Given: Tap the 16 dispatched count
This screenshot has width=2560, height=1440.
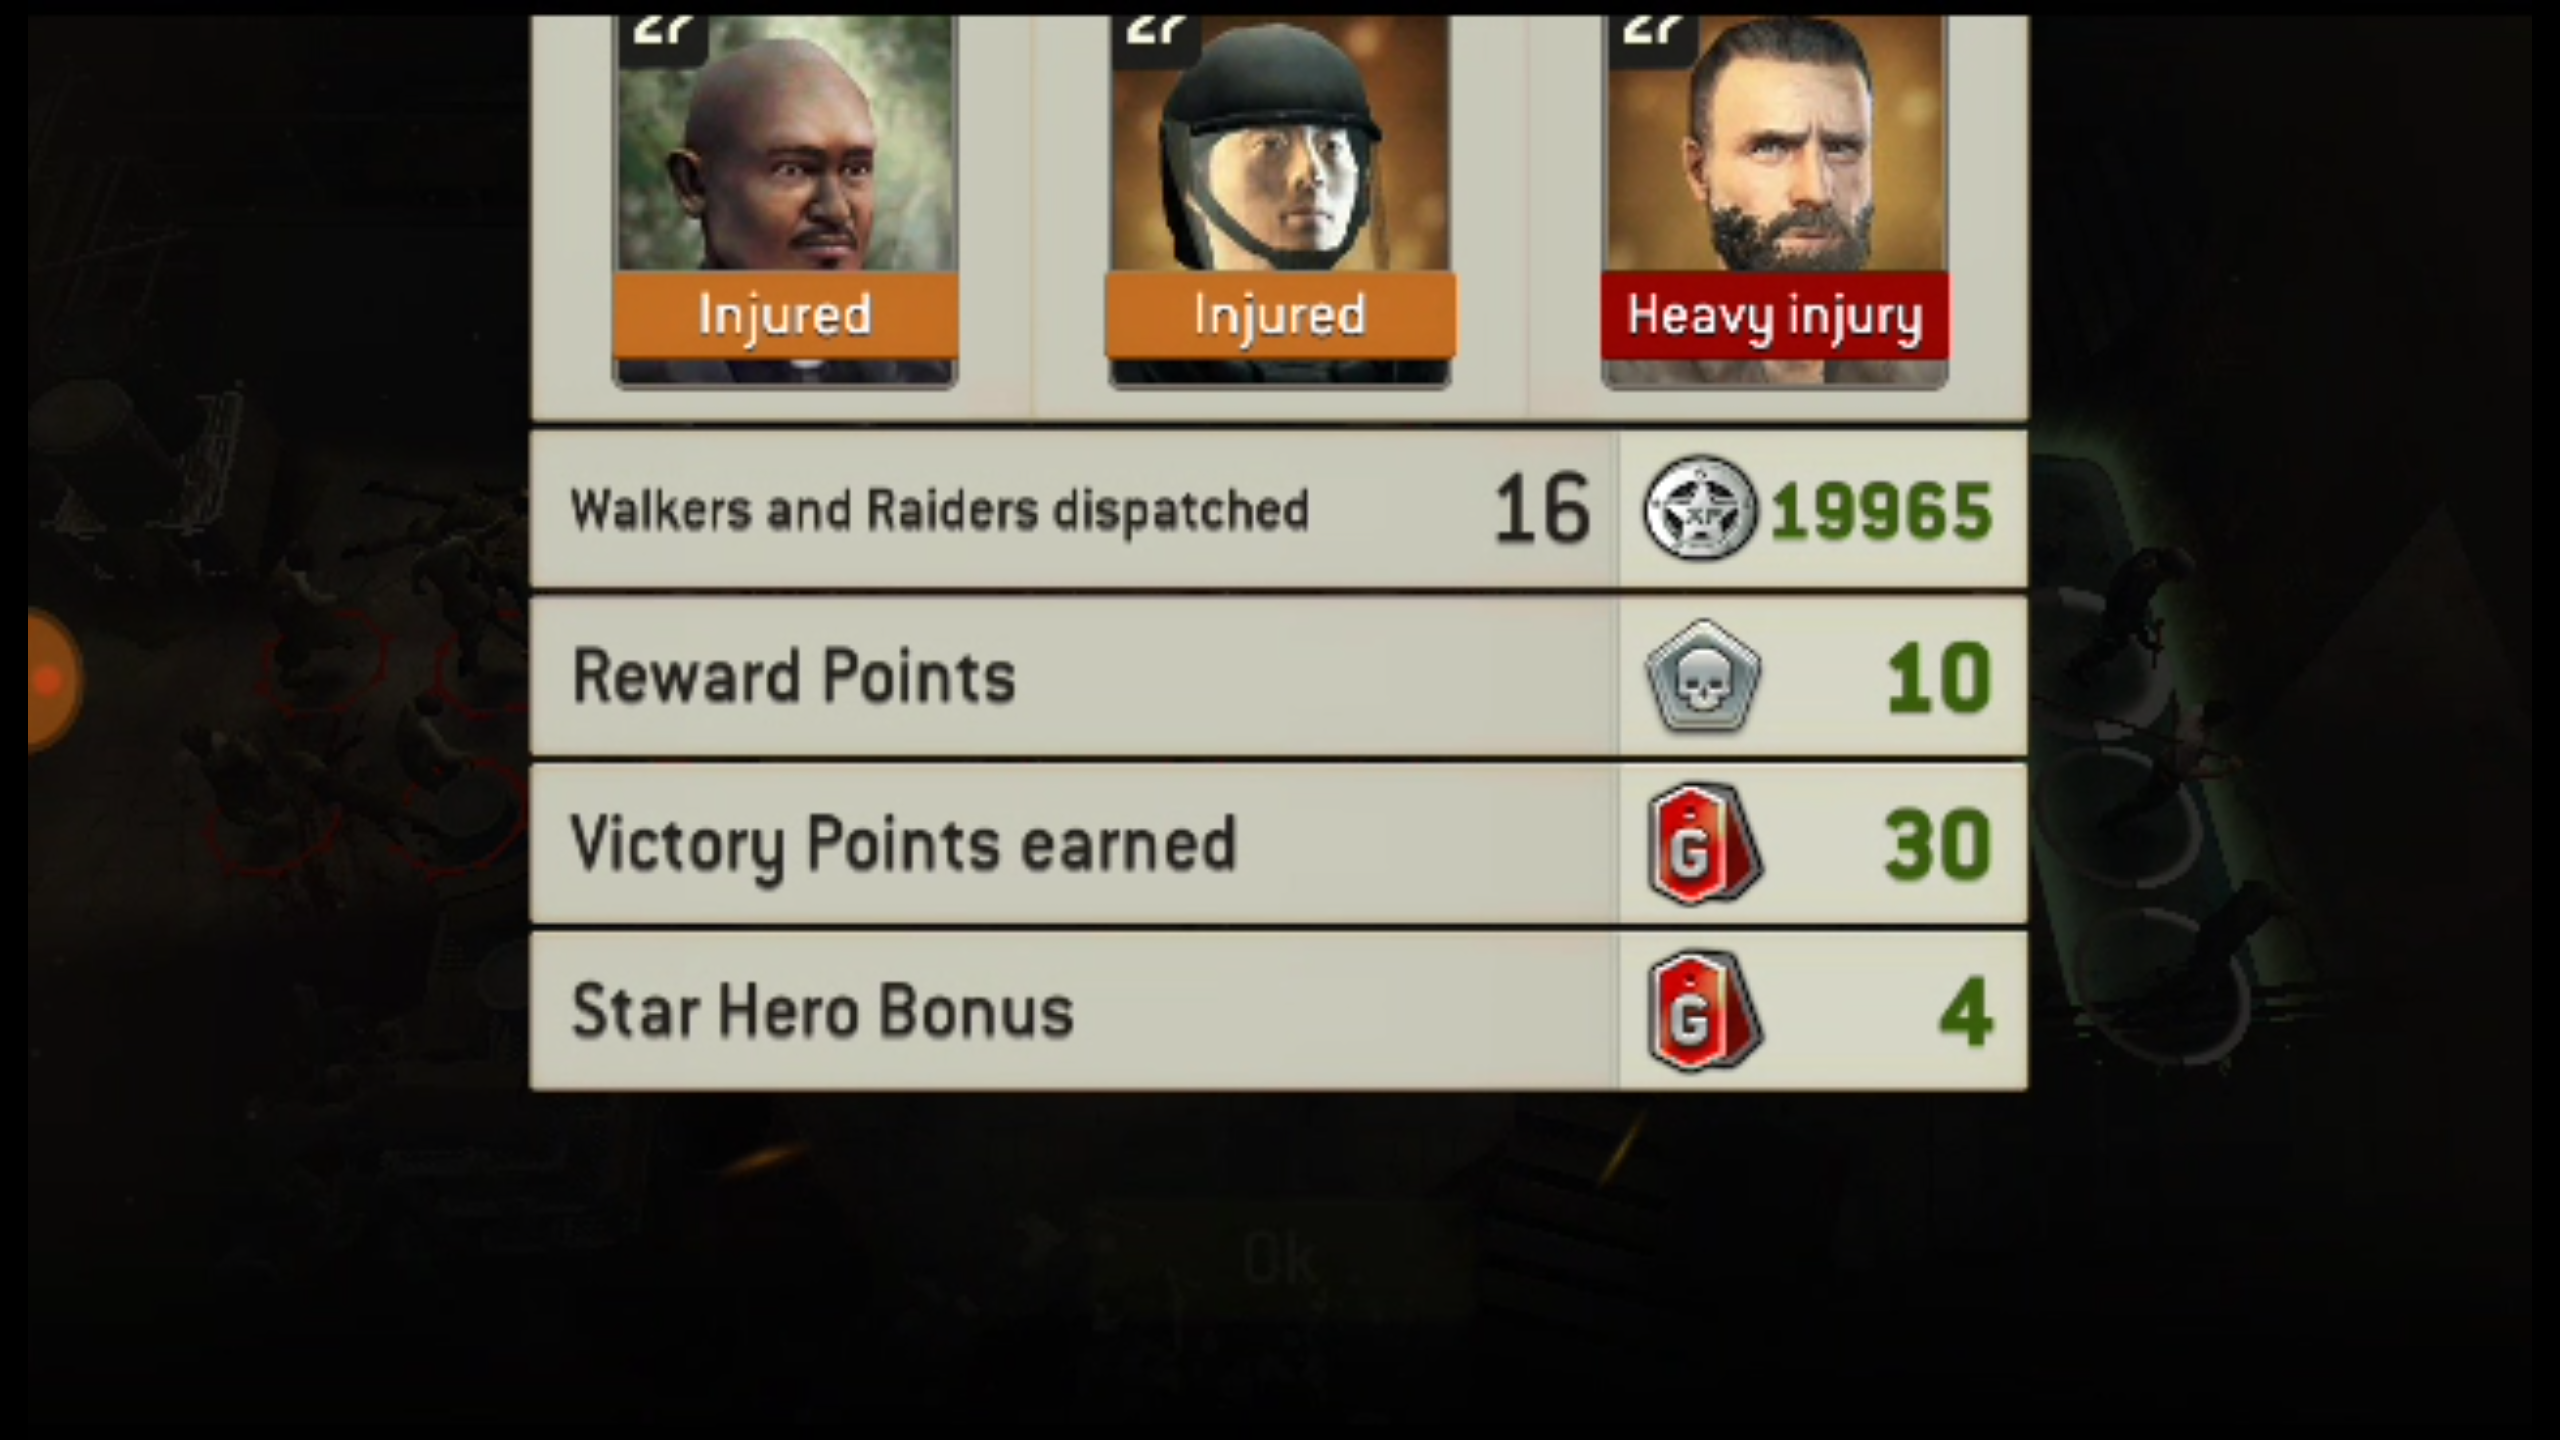Looking at the screenshot, I should coord(1542,510).
